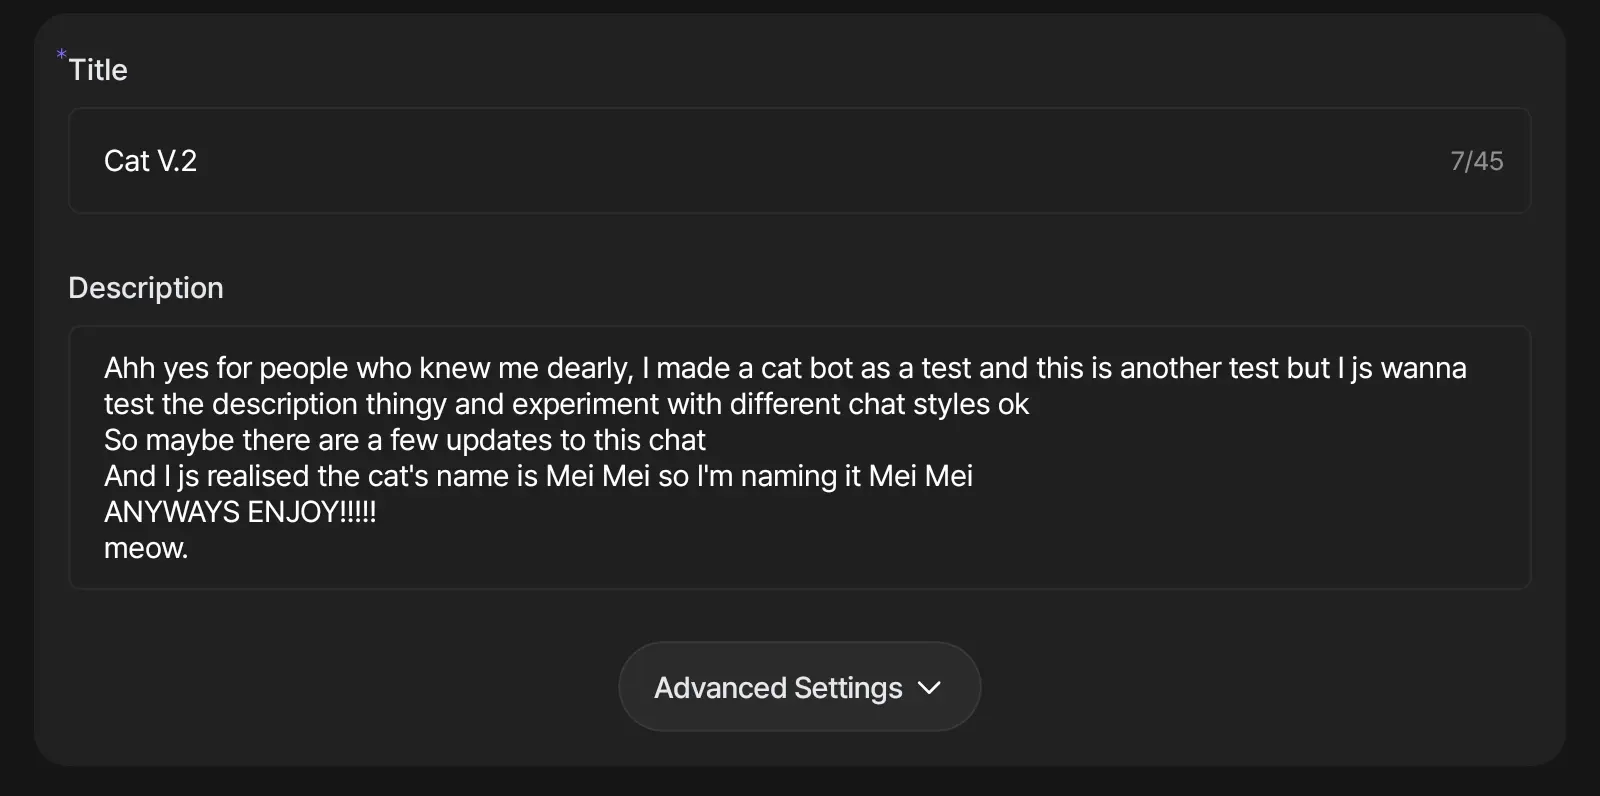
Task: Place cursor in 'meow.' line
Action: click(146, 548)
